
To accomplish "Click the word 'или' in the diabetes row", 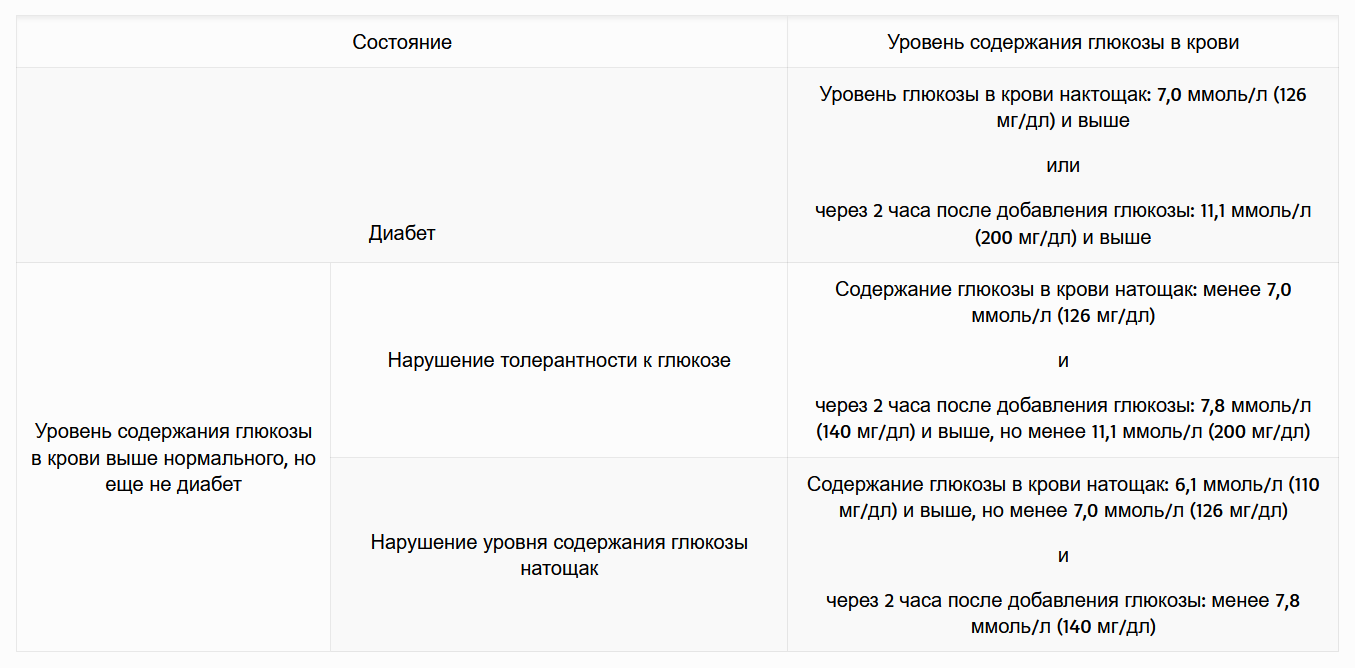I will pyautogui.click(x=1063, y=166).
